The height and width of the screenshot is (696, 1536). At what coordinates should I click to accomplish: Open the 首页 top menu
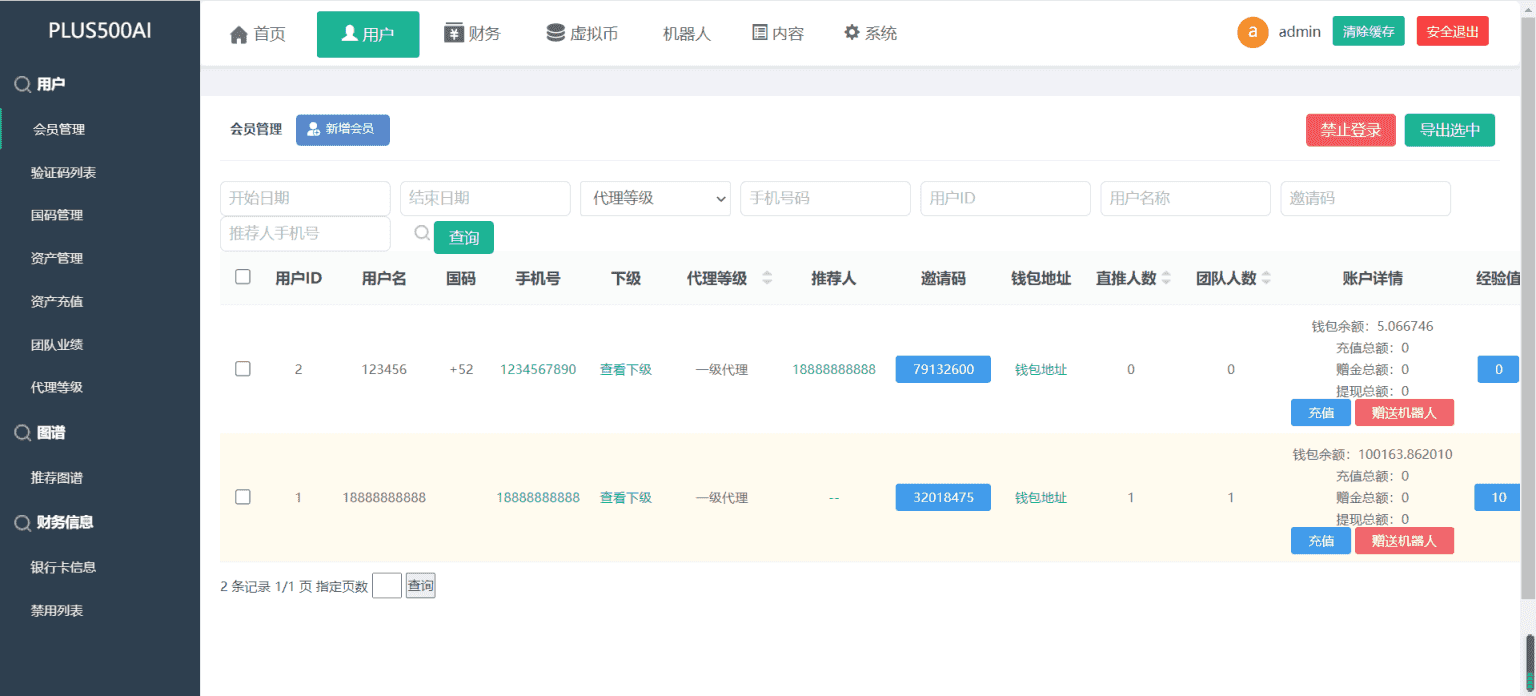click(258, 34)
